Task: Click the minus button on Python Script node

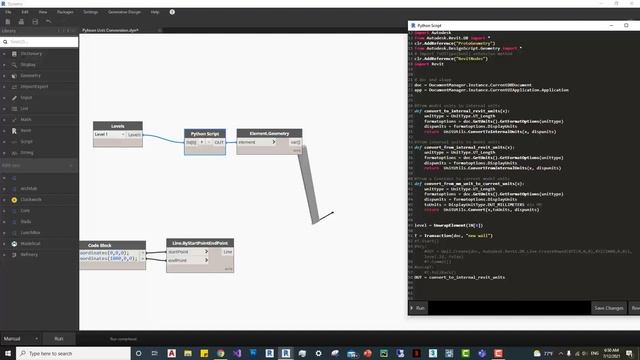Action: pos(209,142)
